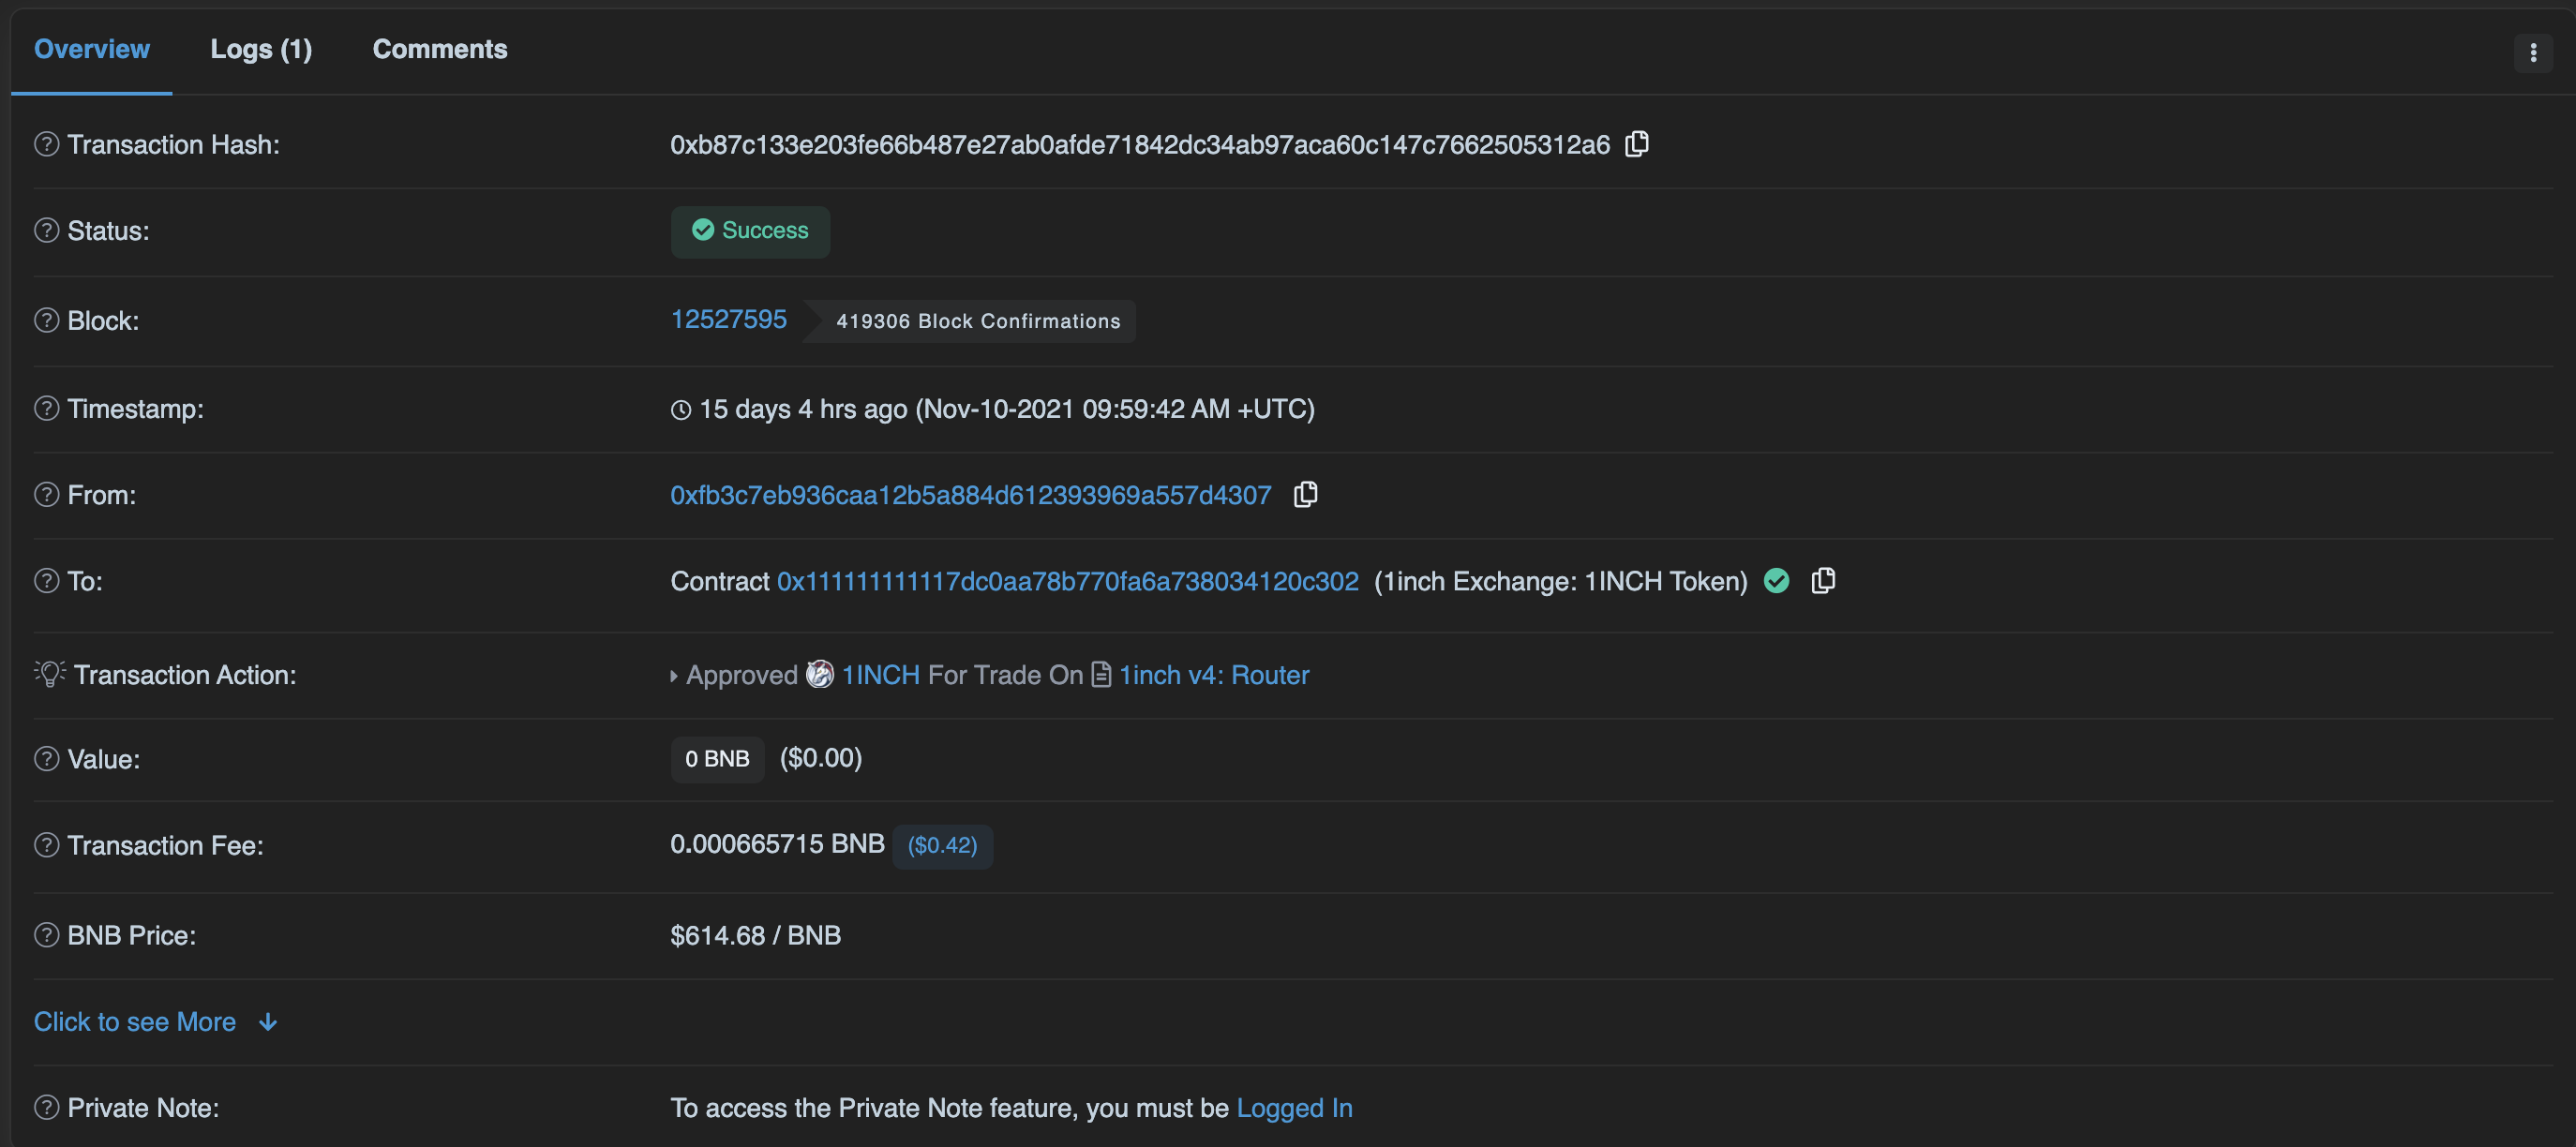Open the From address 0xfb3c7eb9... link
This screenshot has height=1147, width=2576.
click(x=970, y=495)
